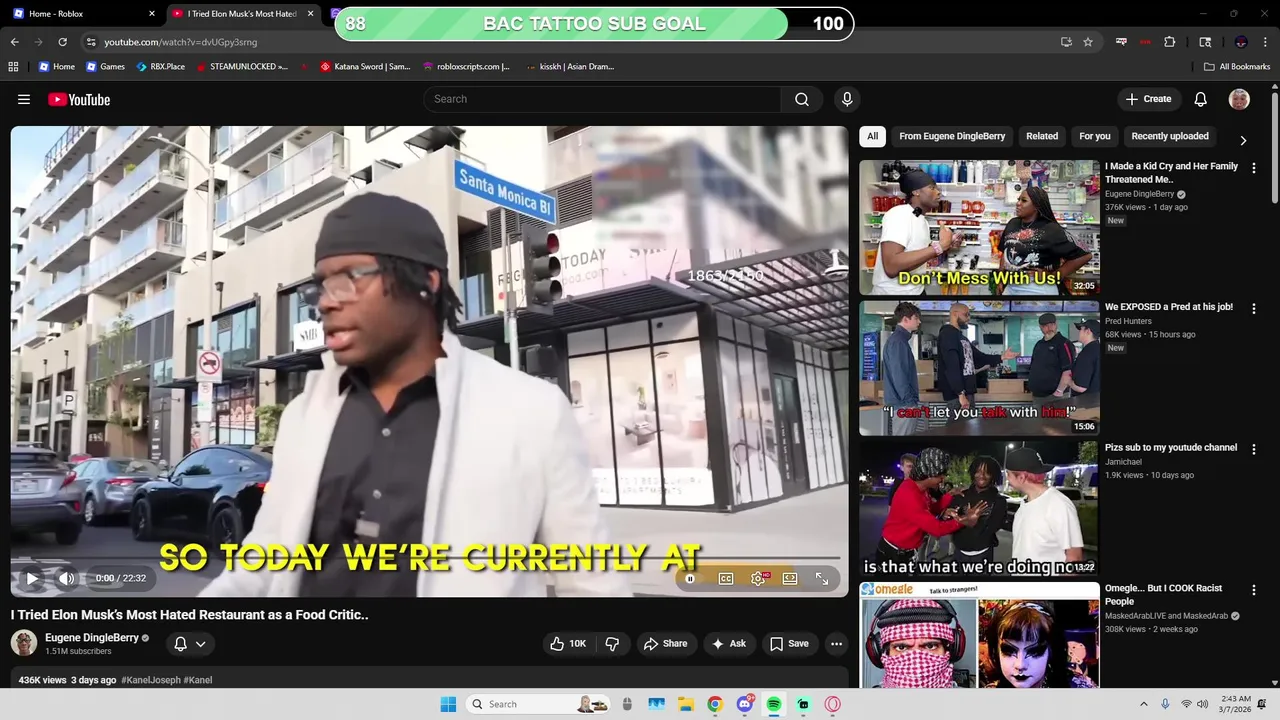Open the YouTube hamburger guide menu
This screenshot has width=1280, height=720.
24,99
